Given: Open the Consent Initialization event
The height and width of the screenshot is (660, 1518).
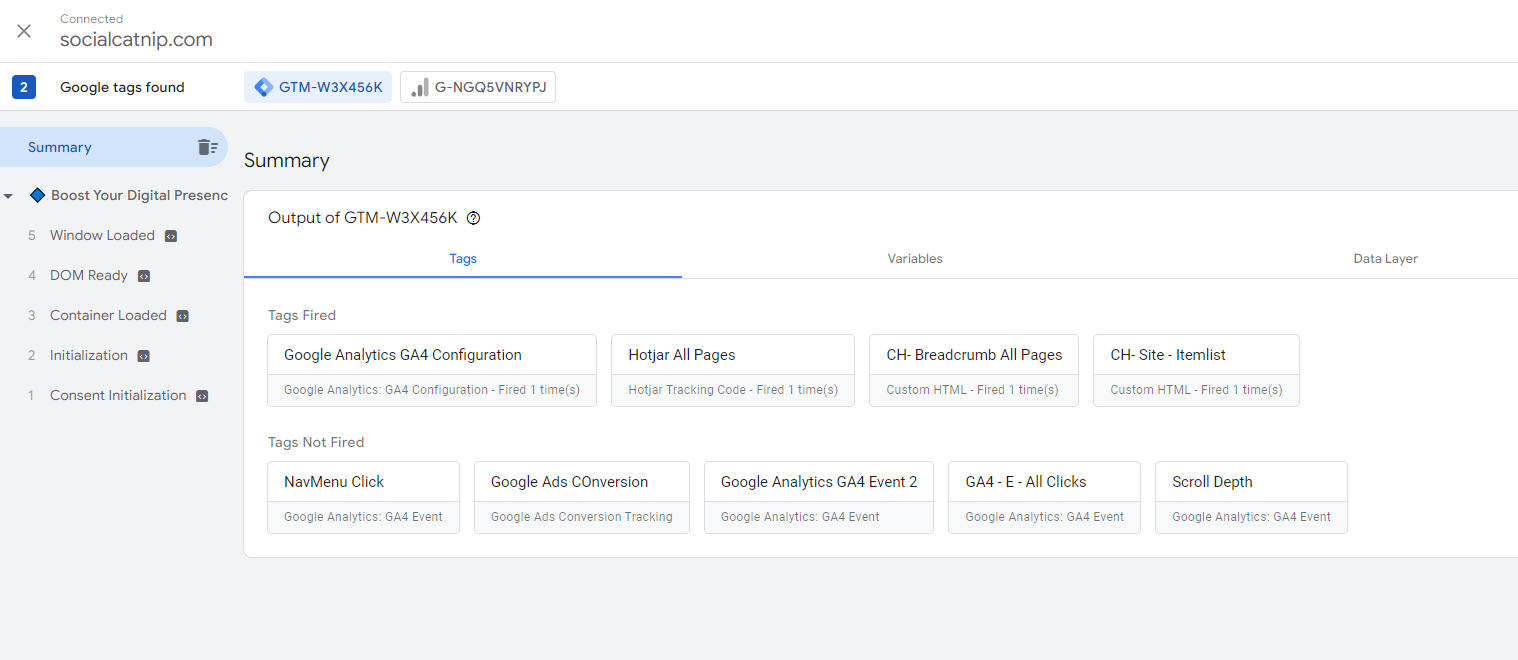Looking at the screenshot, I should pyautogui.click(x=118, y=395).
